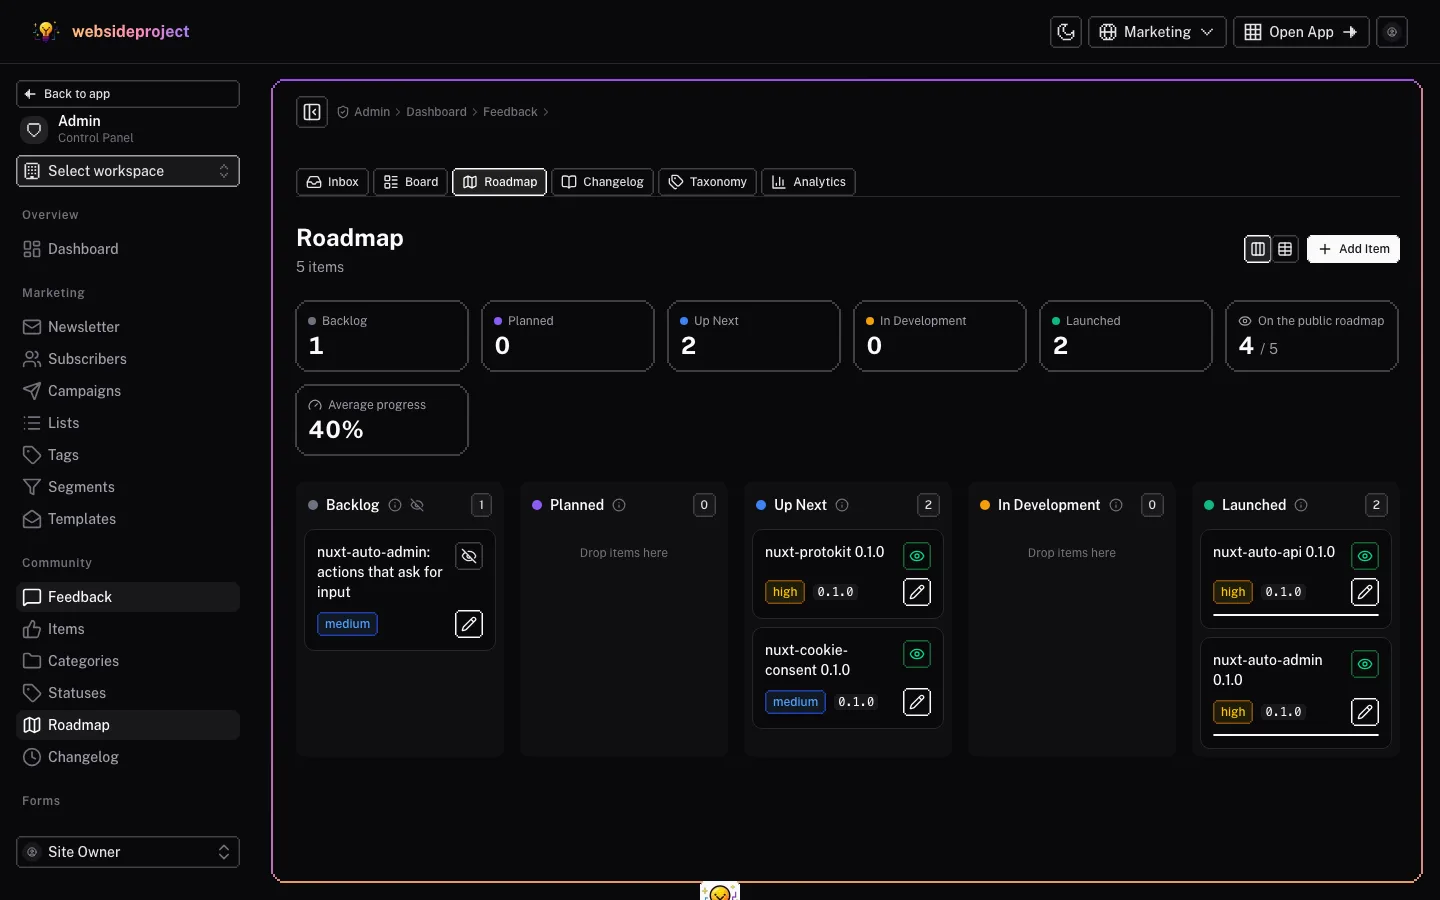This screenshot has width=1440, height=900.
Task: Switch to the Board tab
Action: point(411,182)
